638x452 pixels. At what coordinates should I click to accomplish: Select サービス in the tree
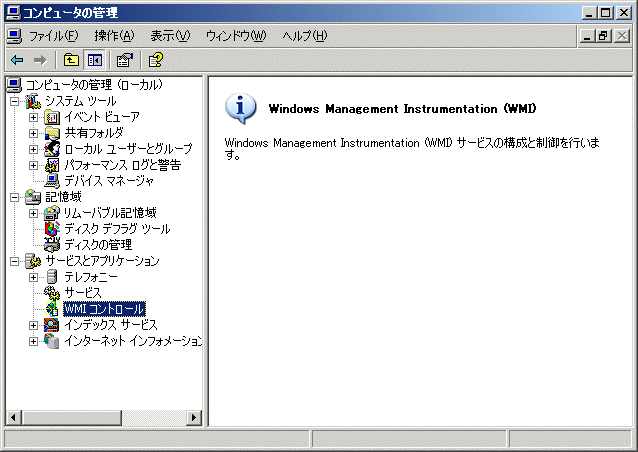83,293
